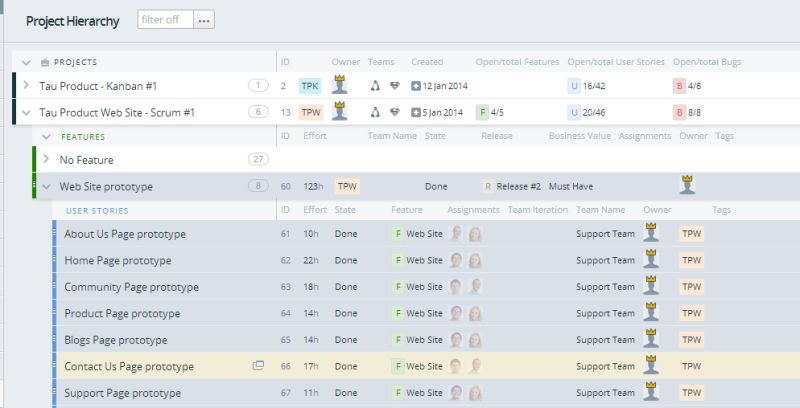Open the Blogs Page prototype story
The height and width of the screenshot is (408, 800).
click(x=116, y=340)
